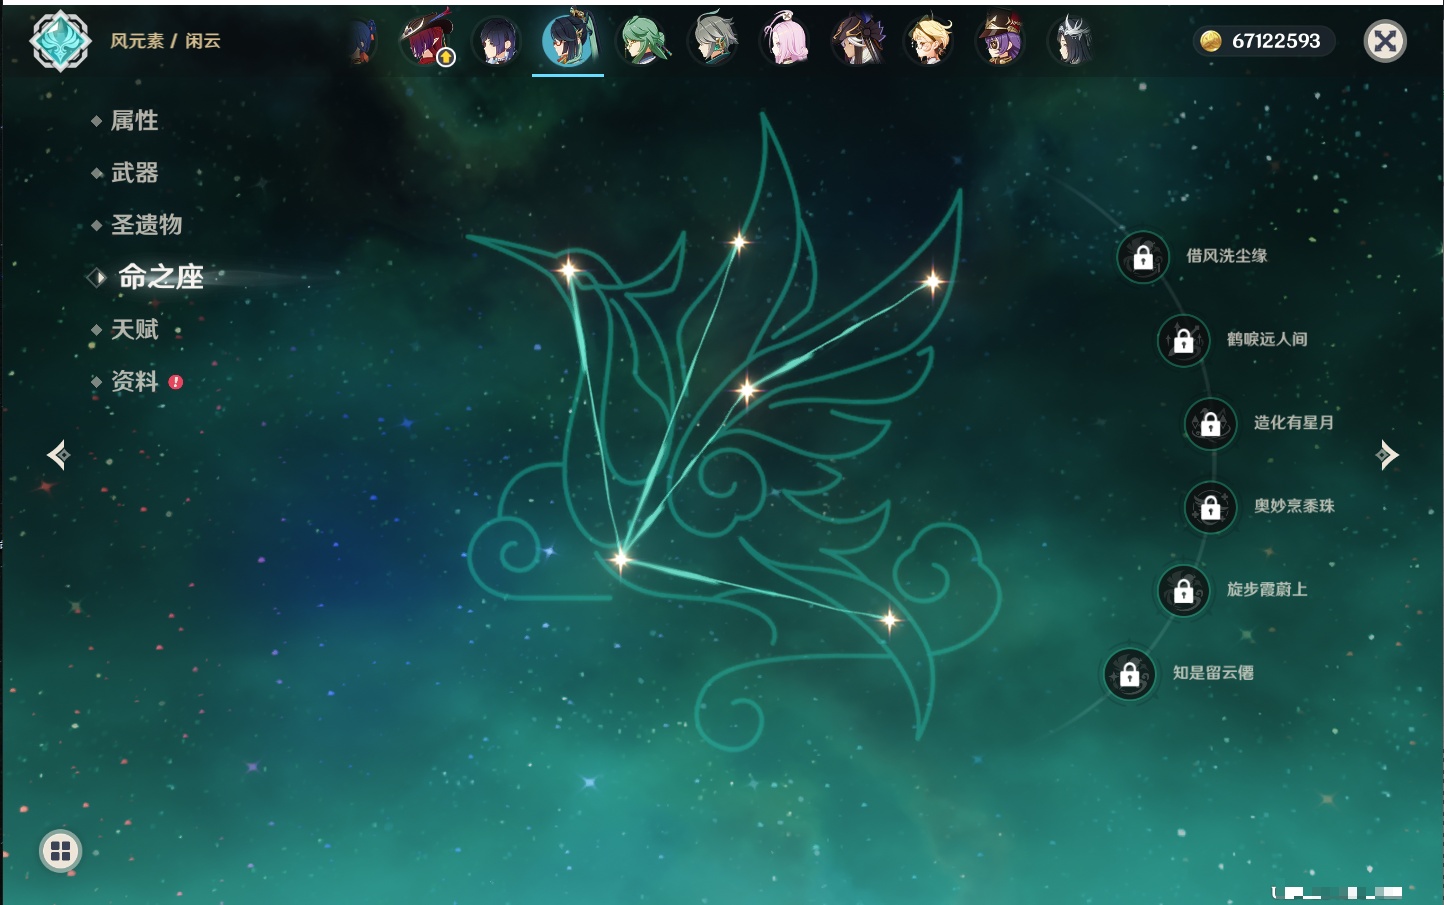Select the green-haired character portrait
This screenshot has height=905, width=1444.
[x=641, y=41]
